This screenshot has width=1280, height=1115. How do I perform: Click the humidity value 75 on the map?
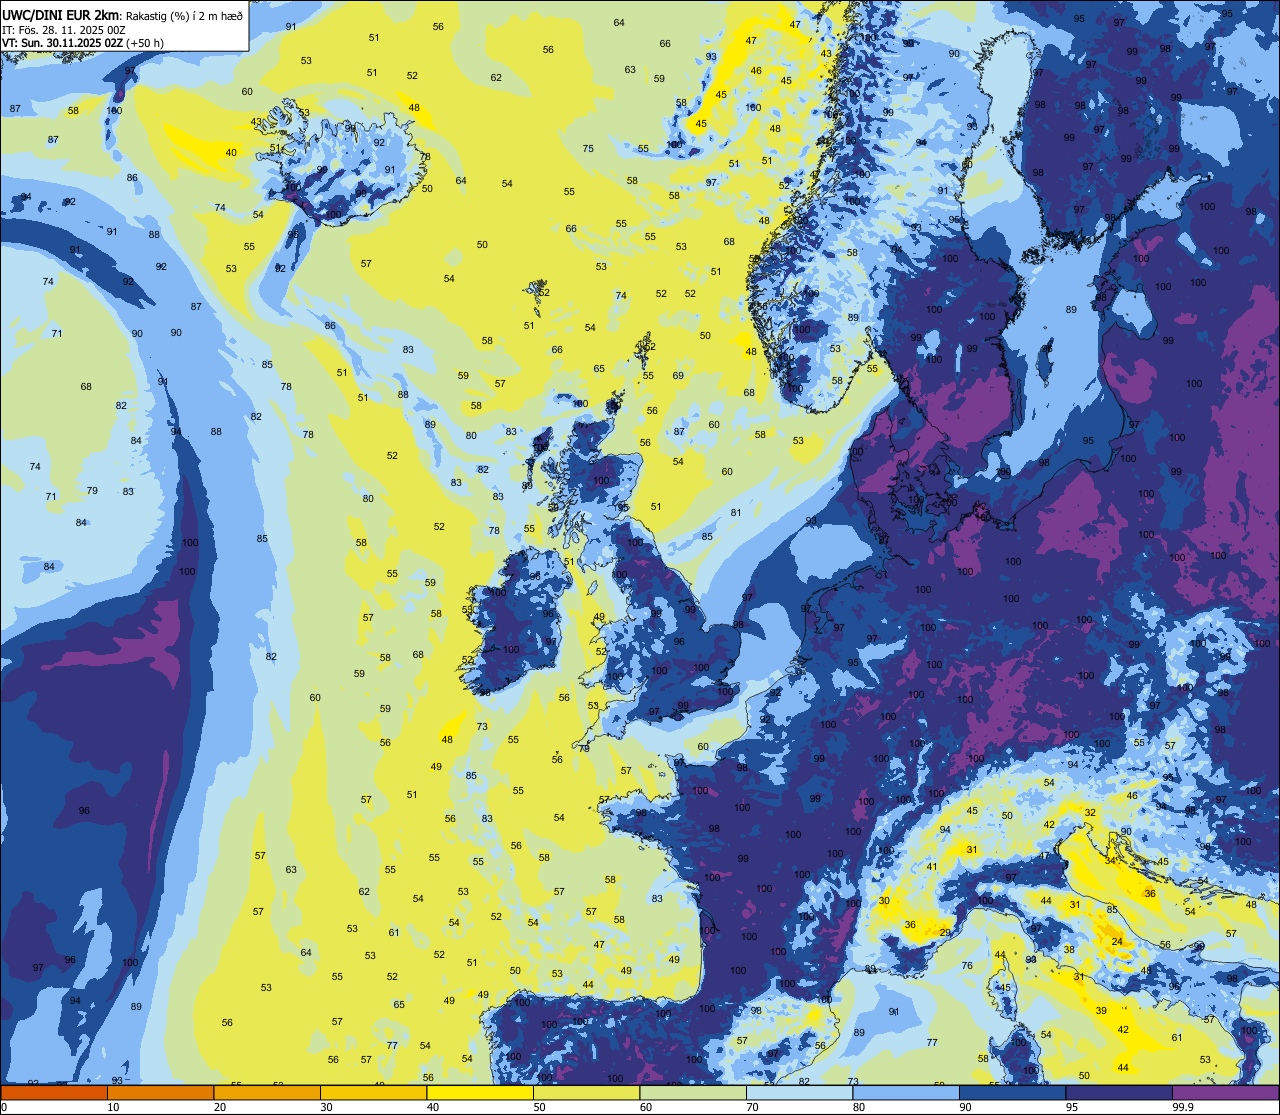pyautogui.click(x=588, y=149)
